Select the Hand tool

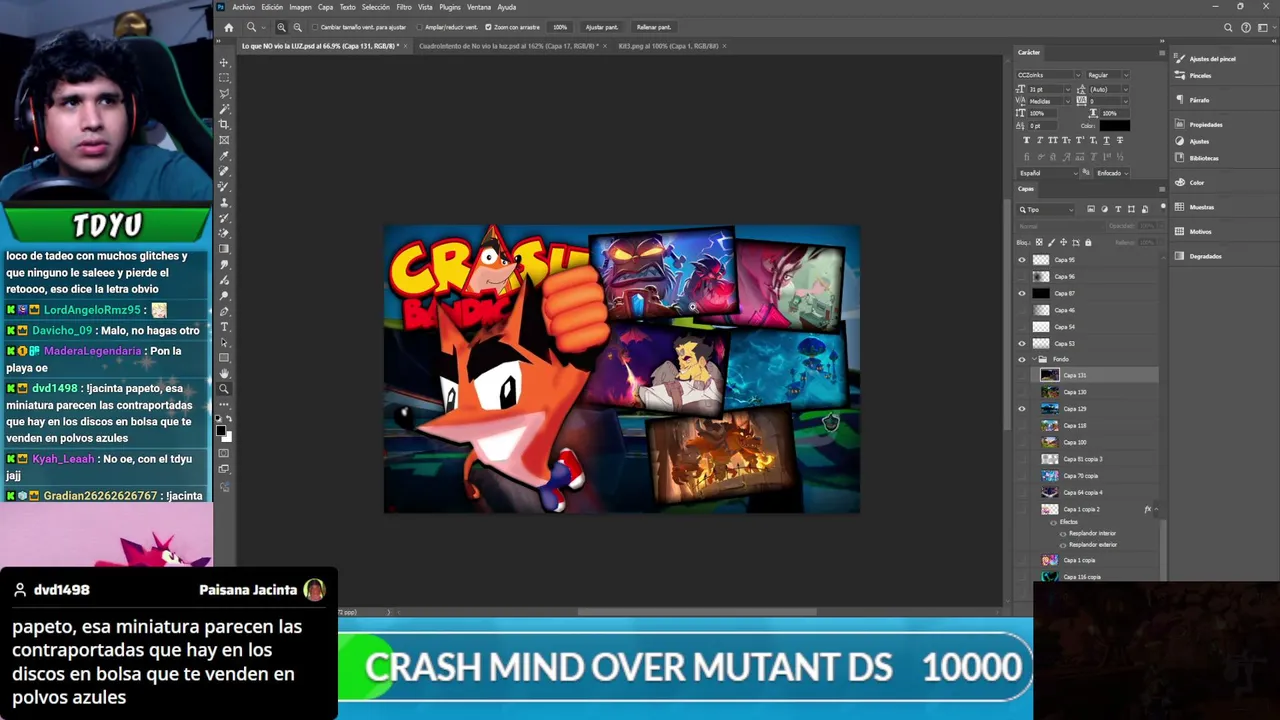point(224,373)
